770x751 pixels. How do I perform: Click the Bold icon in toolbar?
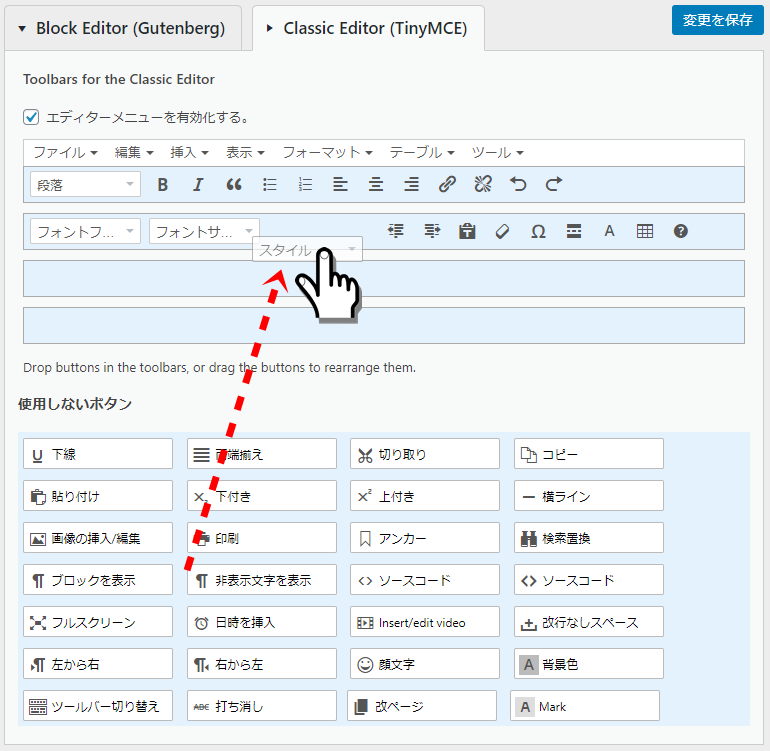pos(162,184)
